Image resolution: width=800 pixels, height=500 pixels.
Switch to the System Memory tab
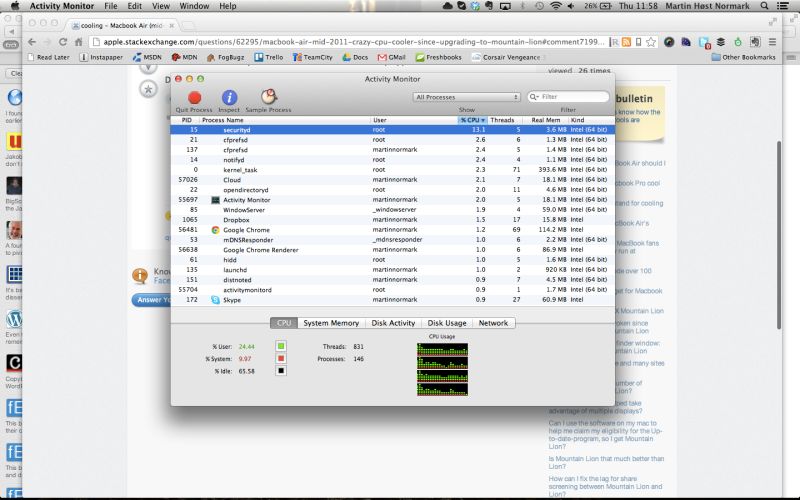pos(331,323)
